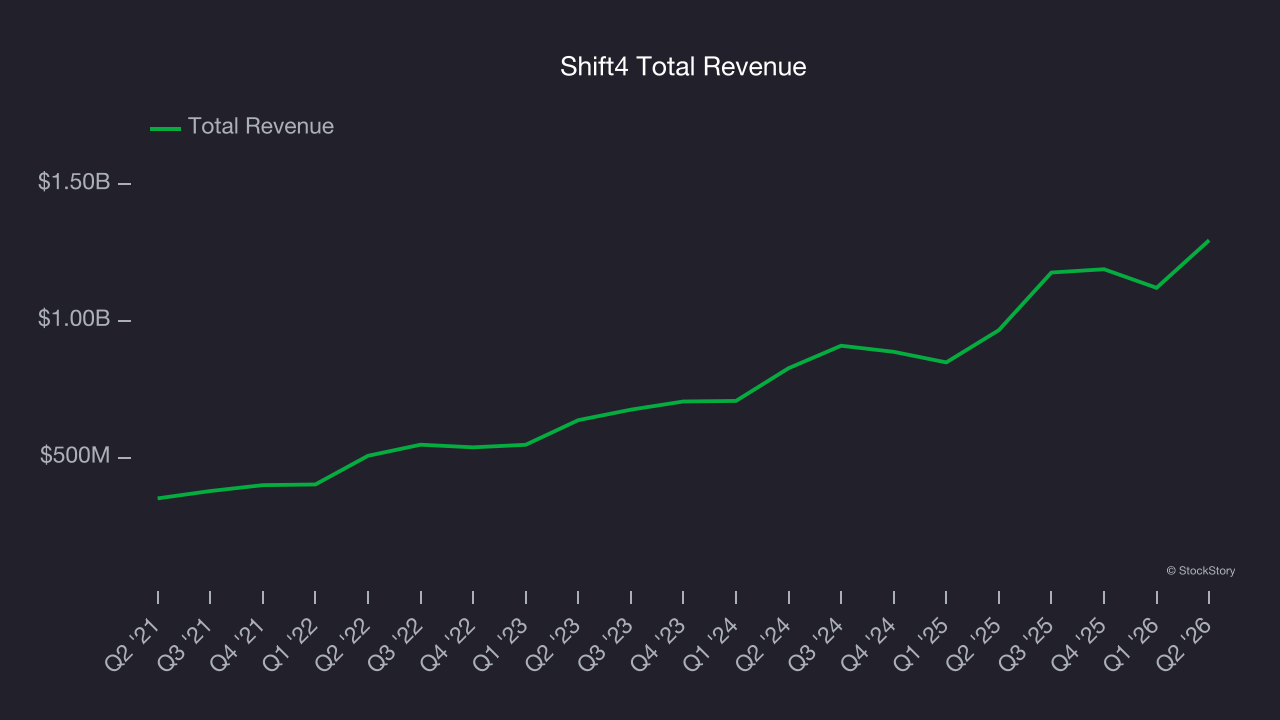
Task: Click the chart title 'Shift4 Total Revenue'
Action: (683, 67)
